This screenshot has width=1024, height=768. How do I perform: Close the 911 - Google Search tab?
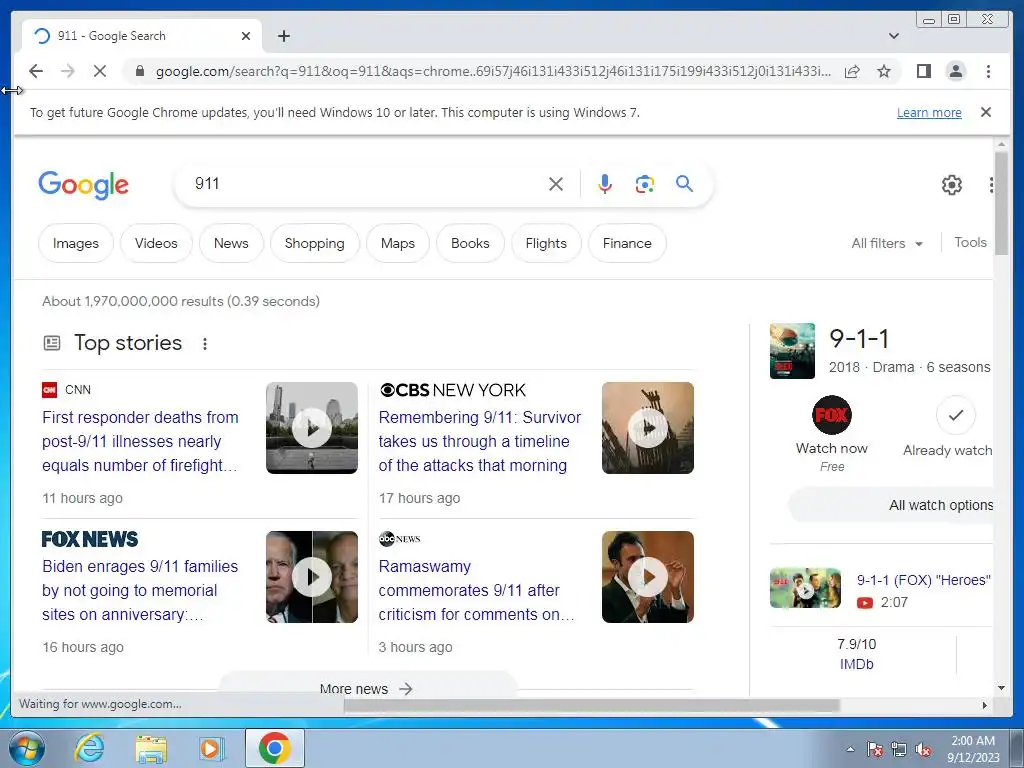click(x=246, y=36)
